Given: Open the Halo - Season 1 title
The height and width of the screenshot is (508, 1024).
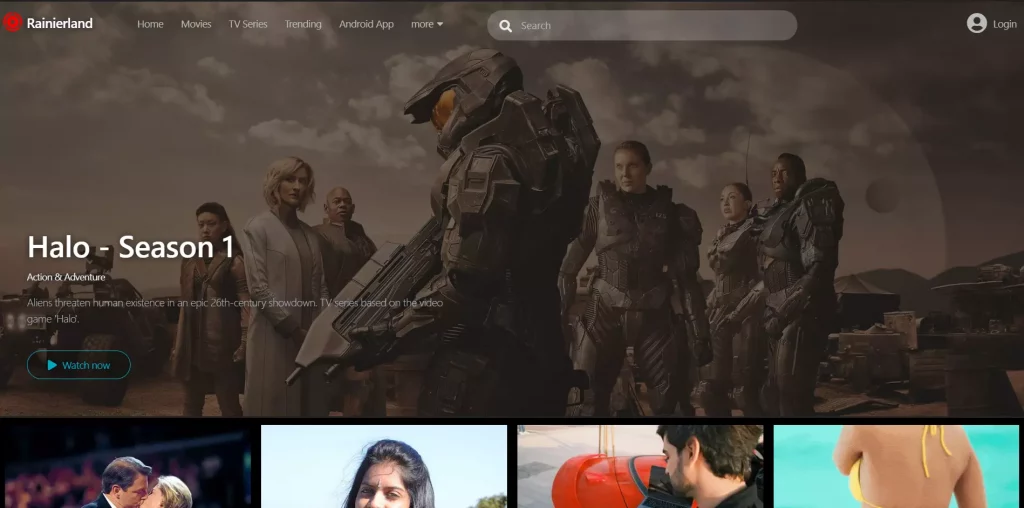Looking at the screenshot, I should (131, 247).
